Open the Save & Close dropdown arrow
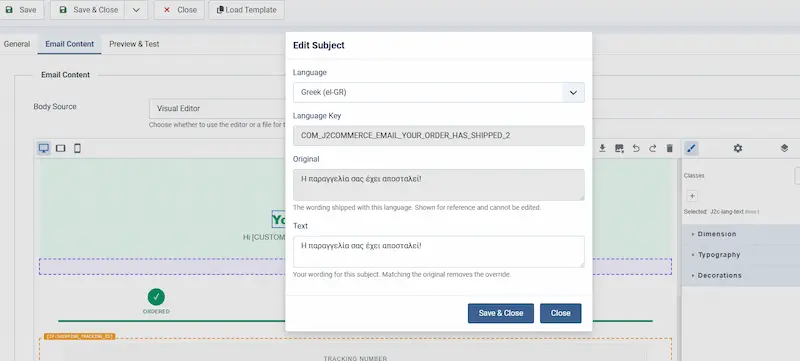Image resolution: width=800 pixels, height=361 pixels. 136,10
